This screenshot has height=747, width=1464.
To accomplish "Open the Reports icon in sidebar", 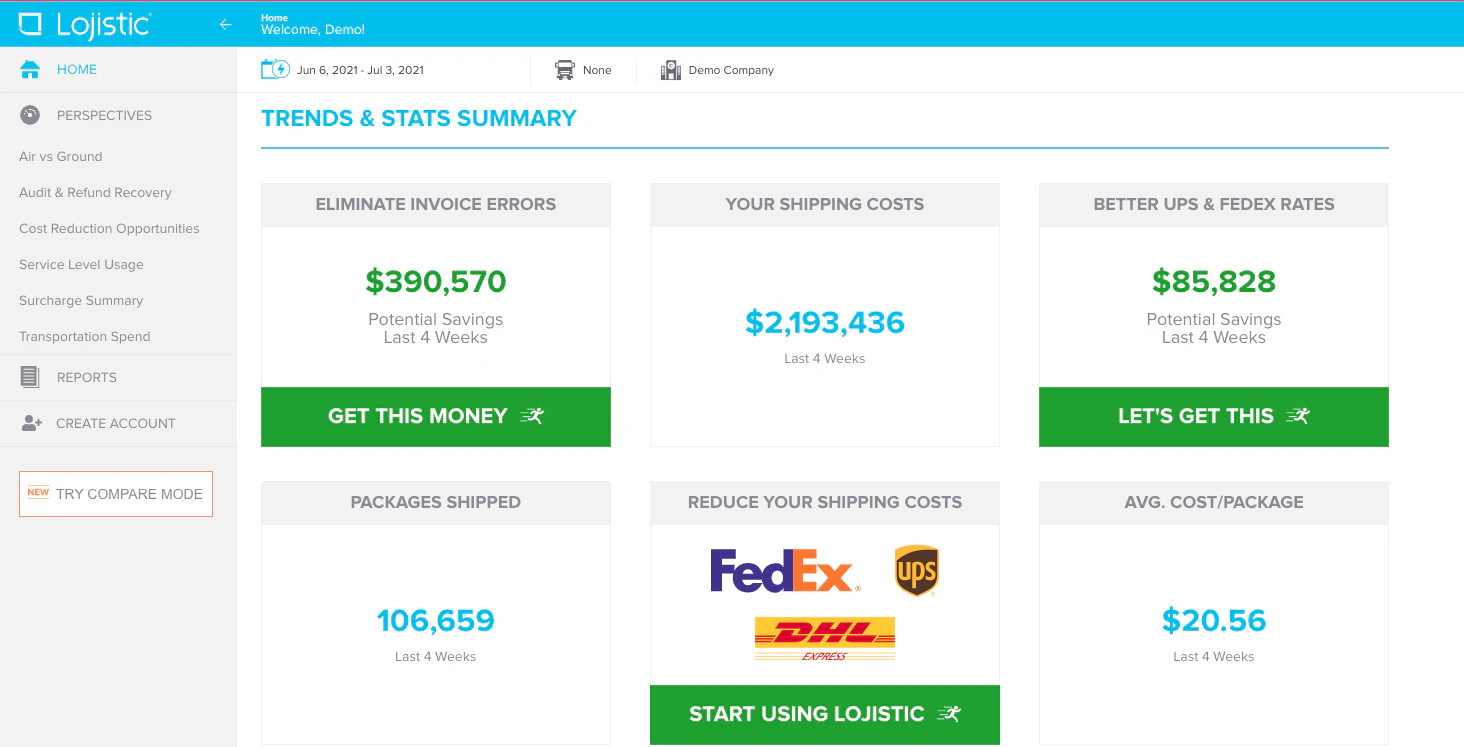I will pos(29,377).
